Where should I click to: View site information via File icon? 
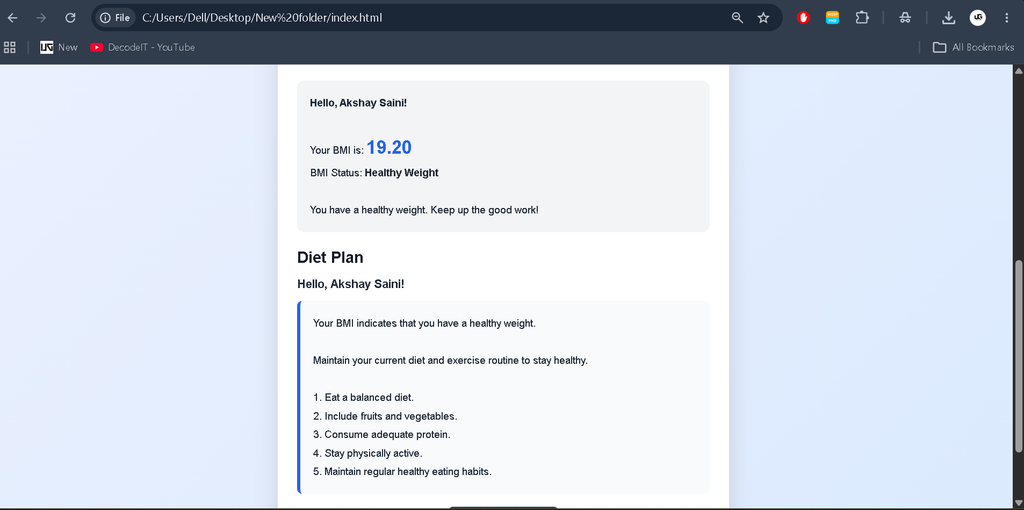click(115, 18)
